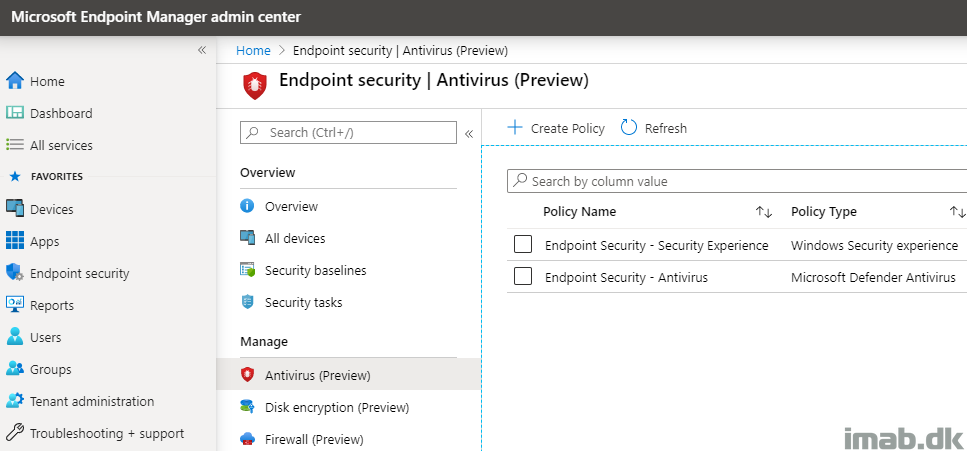Click the Antivirus (Preview) red shield icon
Screen dimensions: 967x451
(247, 374)
